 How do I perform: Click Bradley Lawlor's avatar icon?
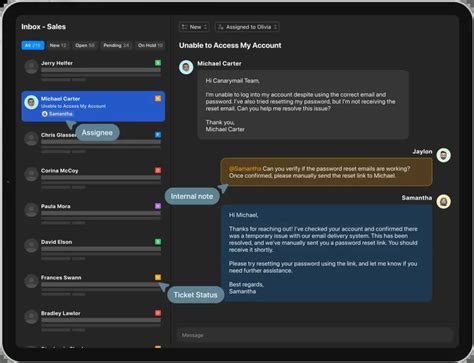[31, 317]
